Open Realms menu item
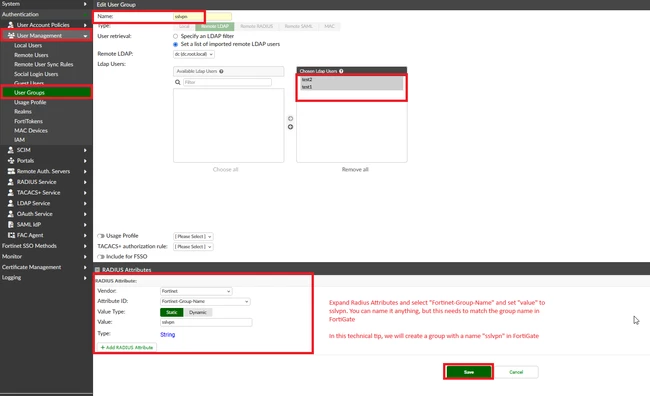The height and width of the screenshot is (396, 650). pos(23,112)
